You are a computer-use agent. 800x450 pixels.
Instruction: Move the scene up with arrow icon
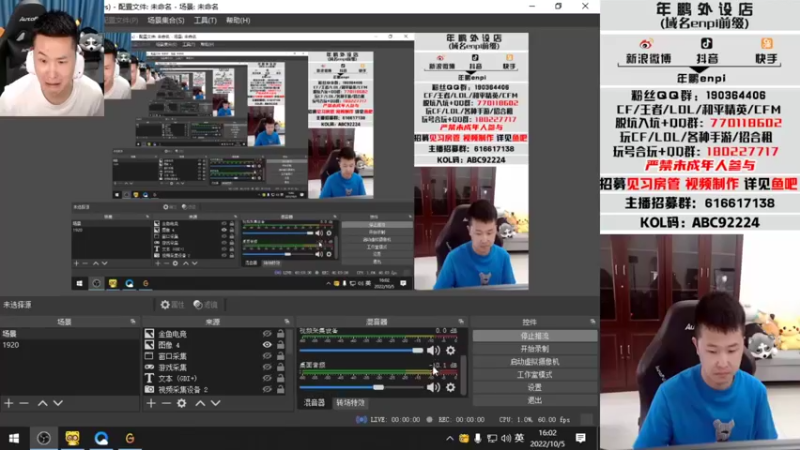[42, 403]
